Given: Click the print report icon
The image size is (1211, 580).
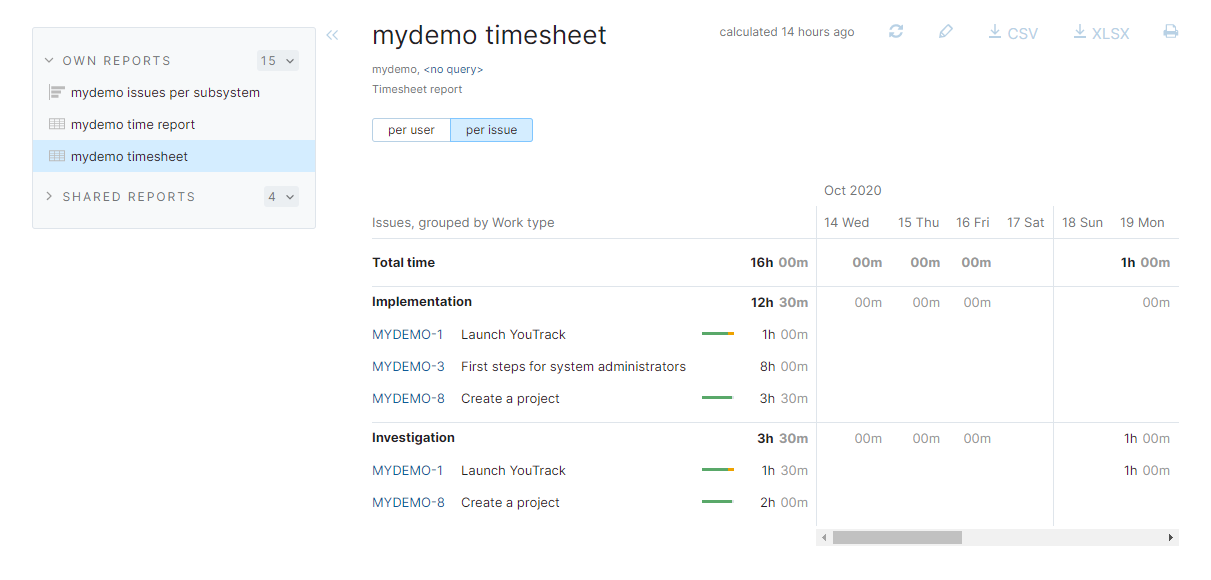Looking at the screenshot, I should tap(1170, 32).
